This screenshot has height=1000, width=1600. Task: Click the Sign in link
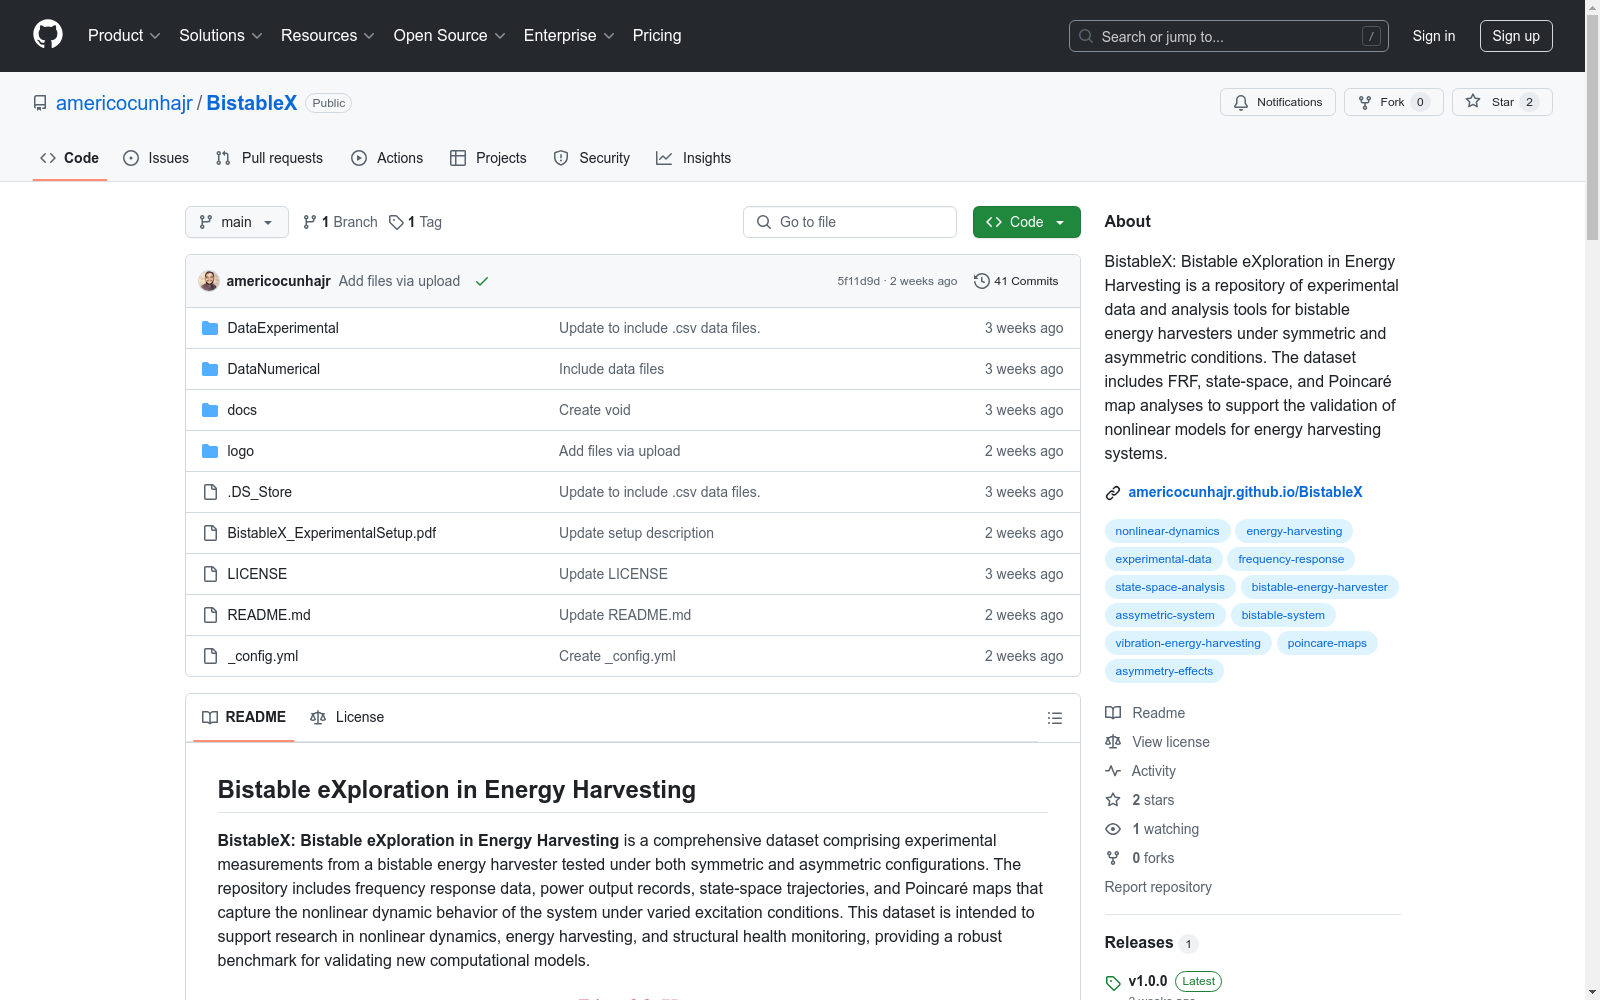1434,36
